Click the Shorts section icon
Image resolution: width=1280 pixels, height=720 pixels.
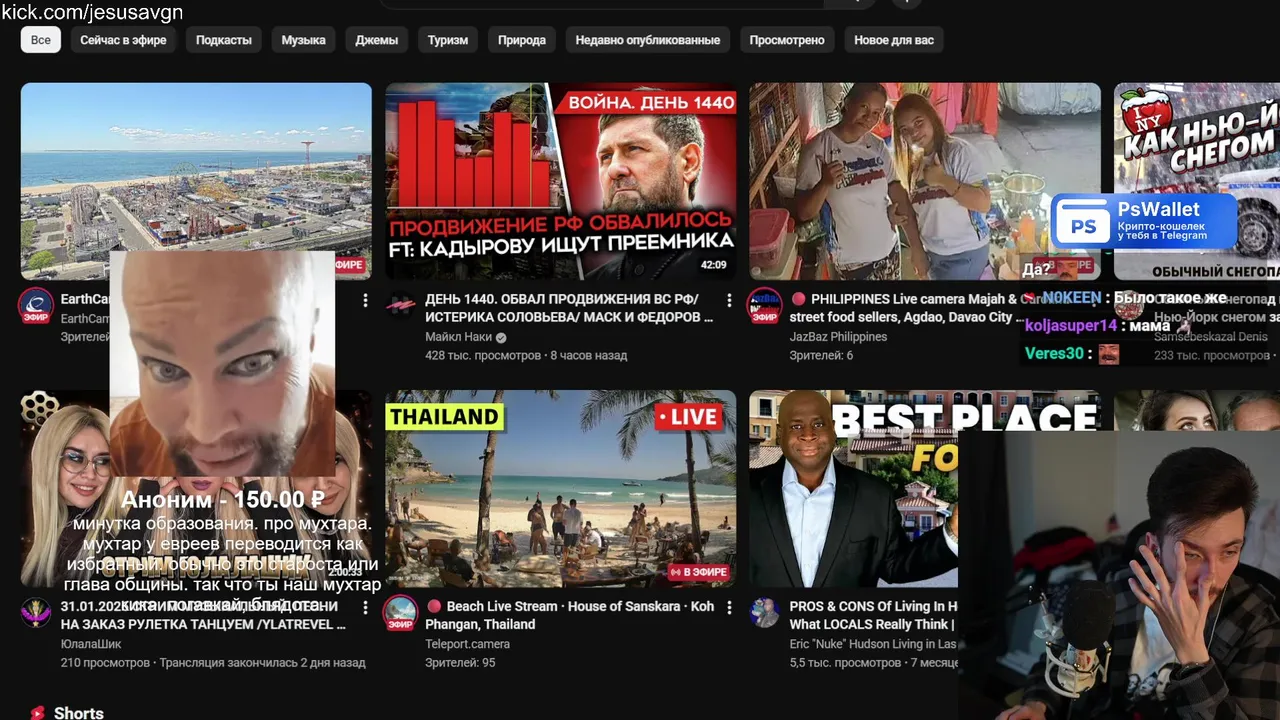[37, 713]
